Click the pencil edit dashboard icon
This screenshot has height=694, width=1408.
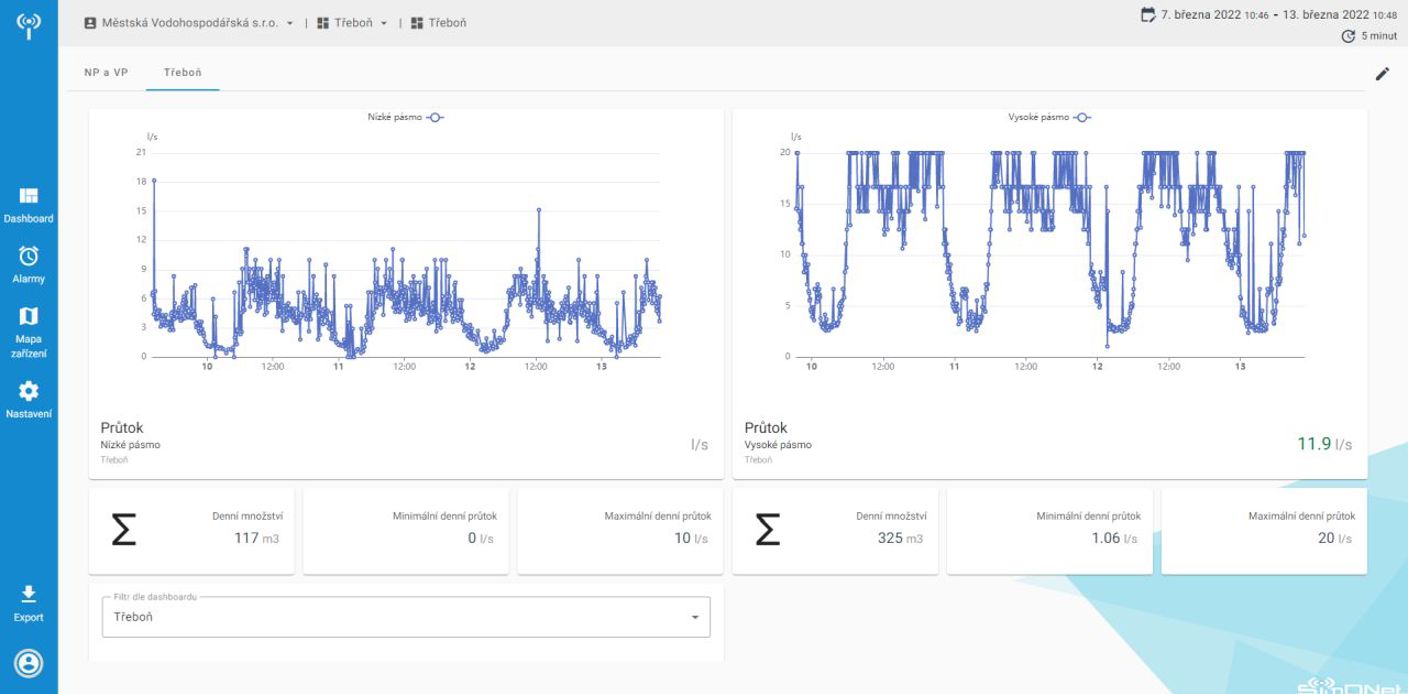point(1382,74)
